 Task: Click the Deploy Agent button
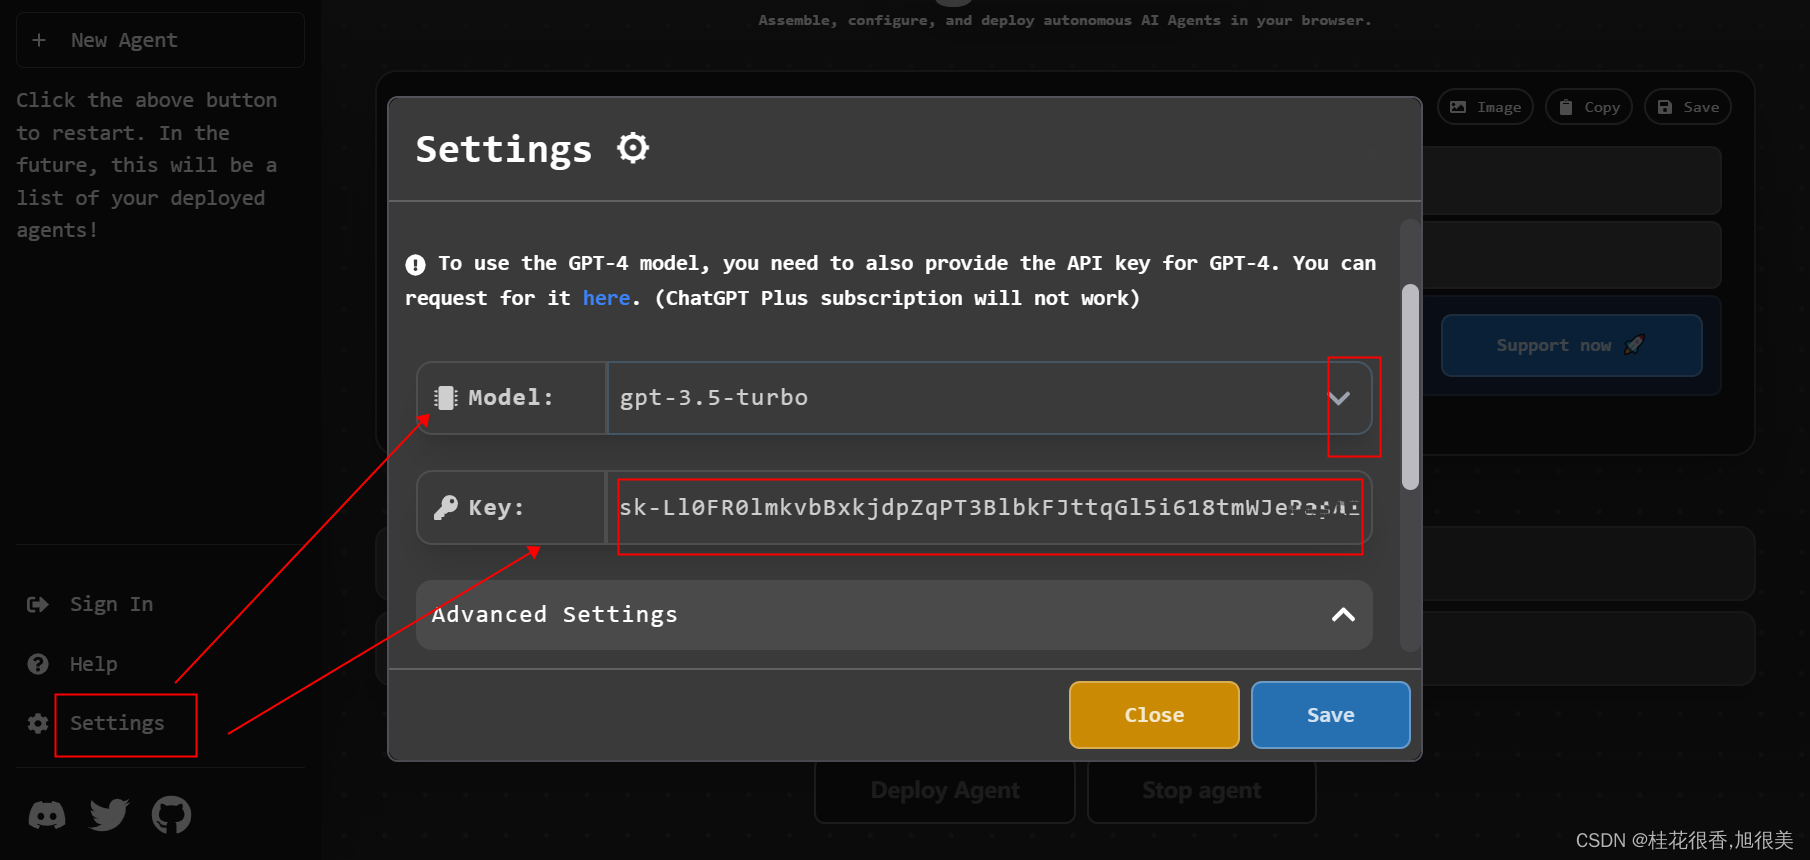(x=945, y=790)
